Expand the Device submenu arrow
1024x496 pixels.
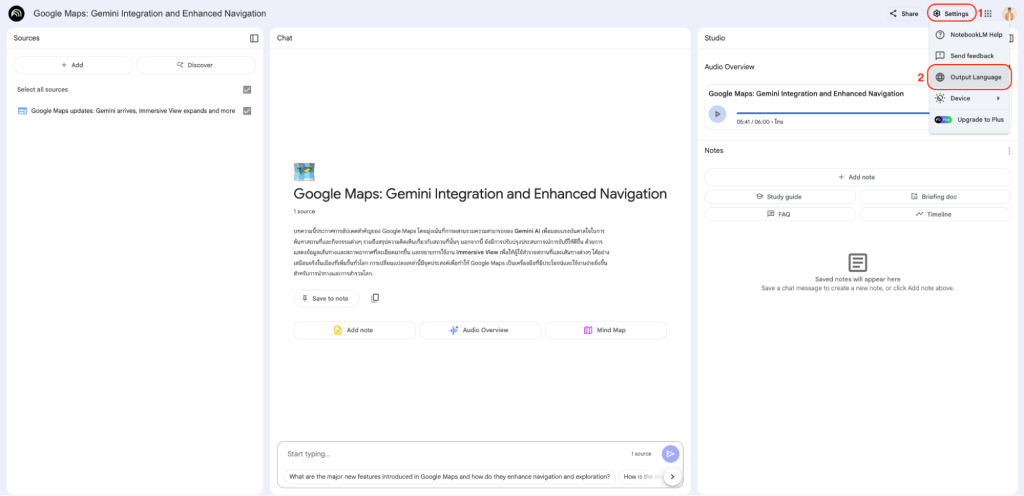click(998, 98)
